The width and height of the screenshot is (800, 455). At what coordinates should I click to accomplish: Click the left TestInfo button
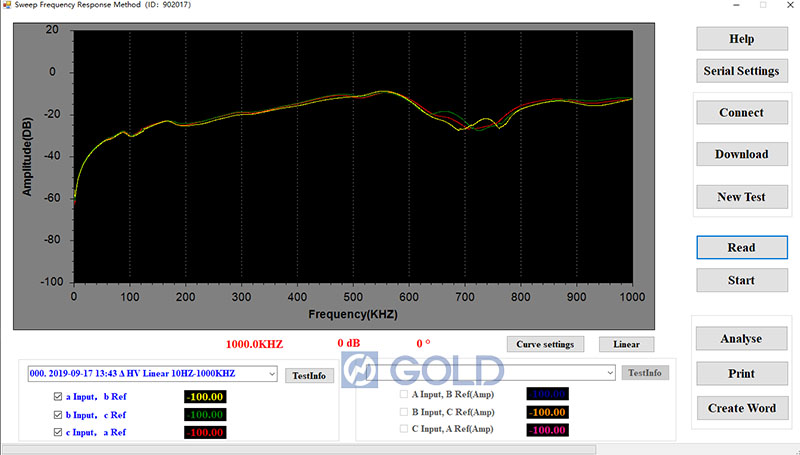click(x=310, y=375)
